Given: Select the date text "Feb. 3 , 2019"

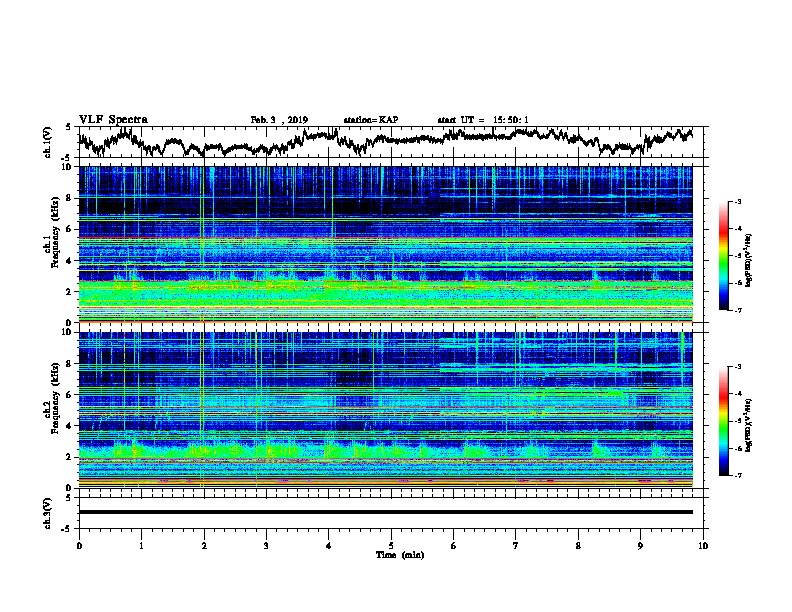Looking at the screenshot, I should [279, 120].
